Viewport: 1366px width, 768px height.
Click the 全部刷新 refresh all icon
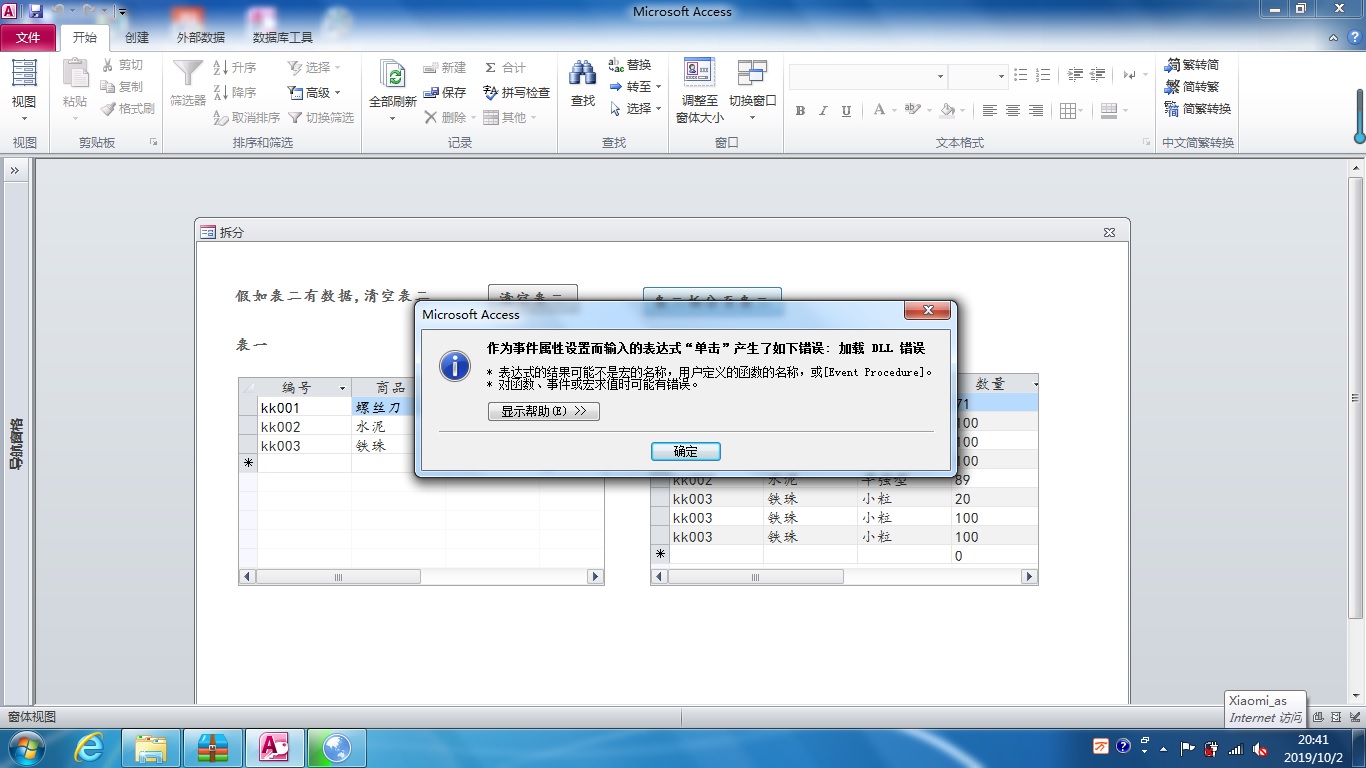(392, 75)
